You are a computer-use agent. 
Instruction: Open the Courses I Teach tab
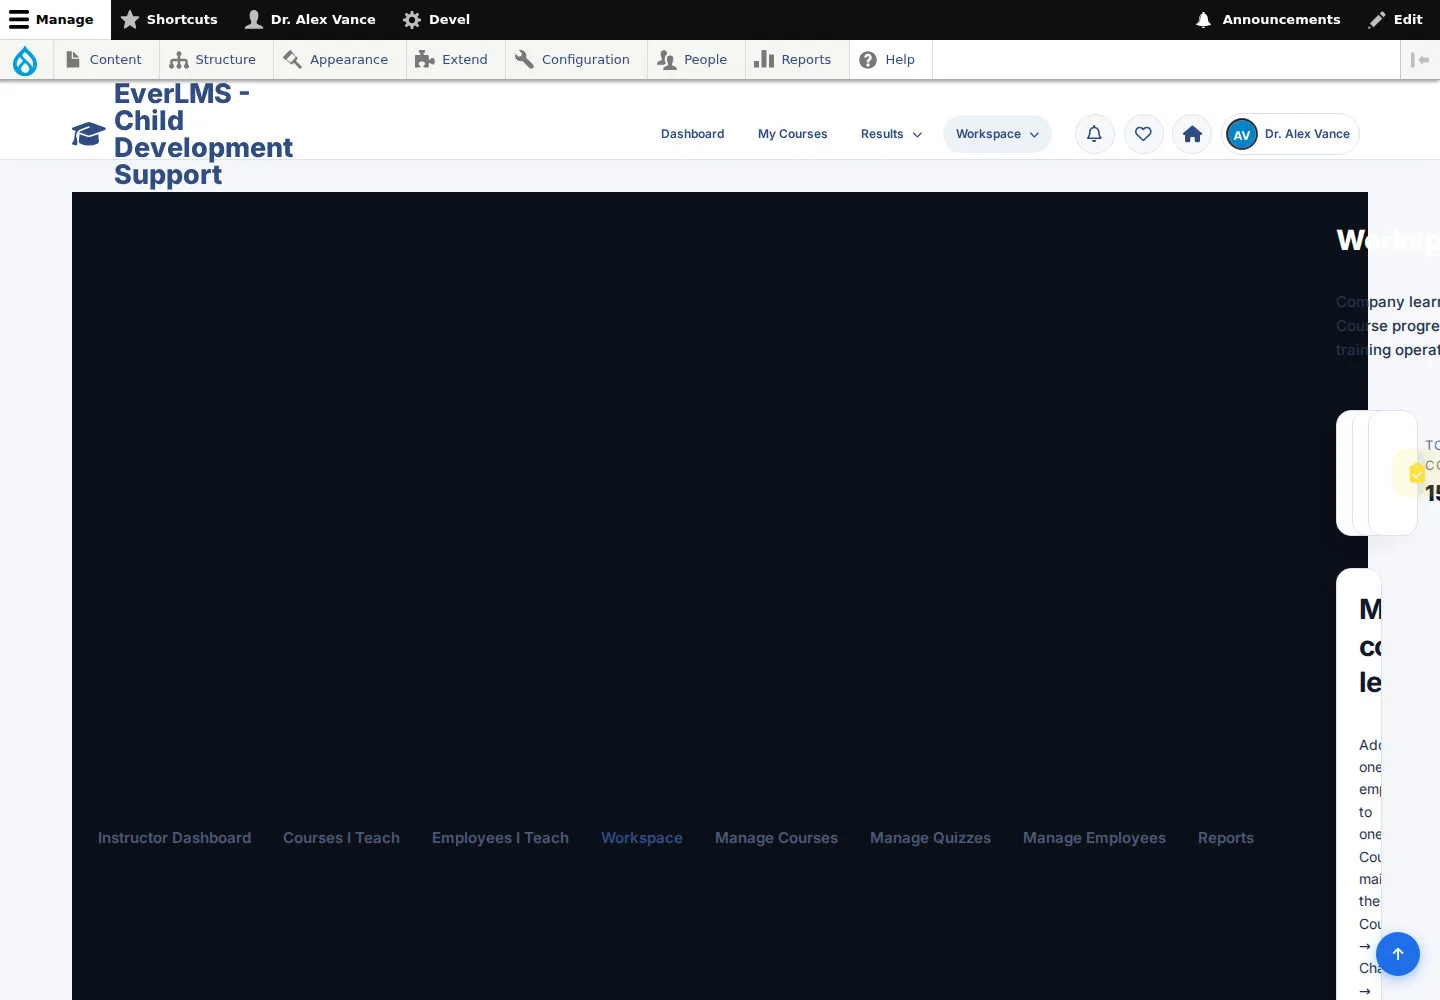point(341,838)
